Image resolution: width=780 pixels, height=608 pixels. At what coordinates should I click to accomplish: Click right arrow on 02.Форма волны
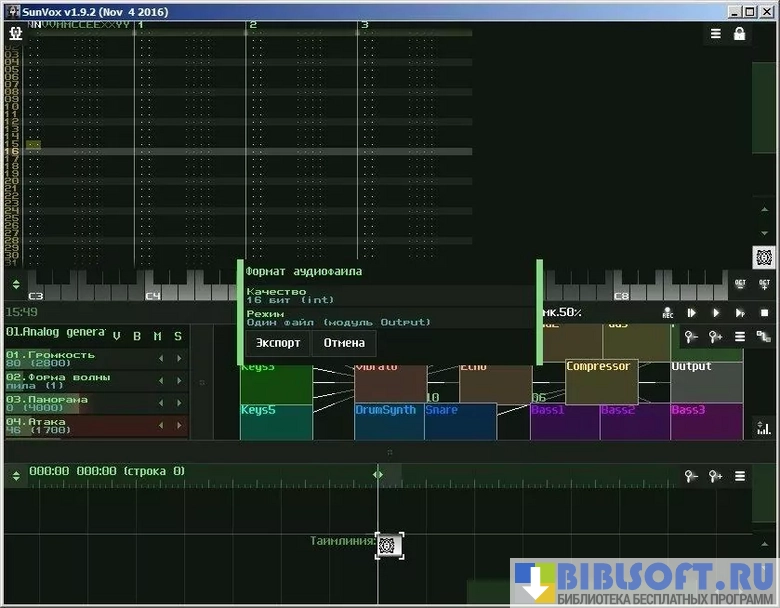coord(179,381)
